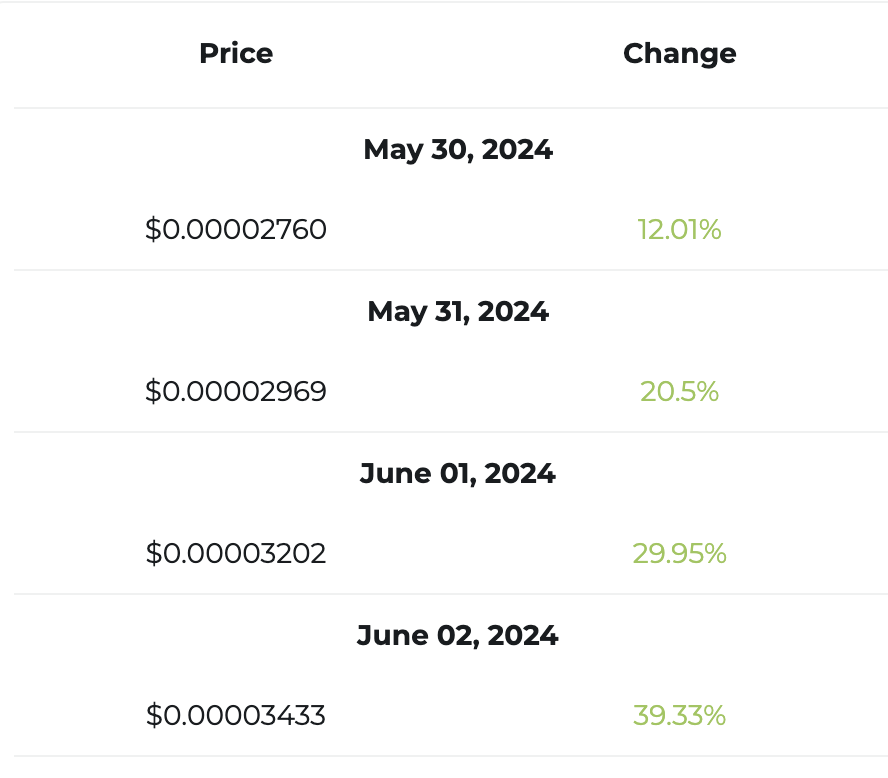Select the June 01, 2024 date heading
The width and height of the screenshot is (888, 778).
click(458, 473)
